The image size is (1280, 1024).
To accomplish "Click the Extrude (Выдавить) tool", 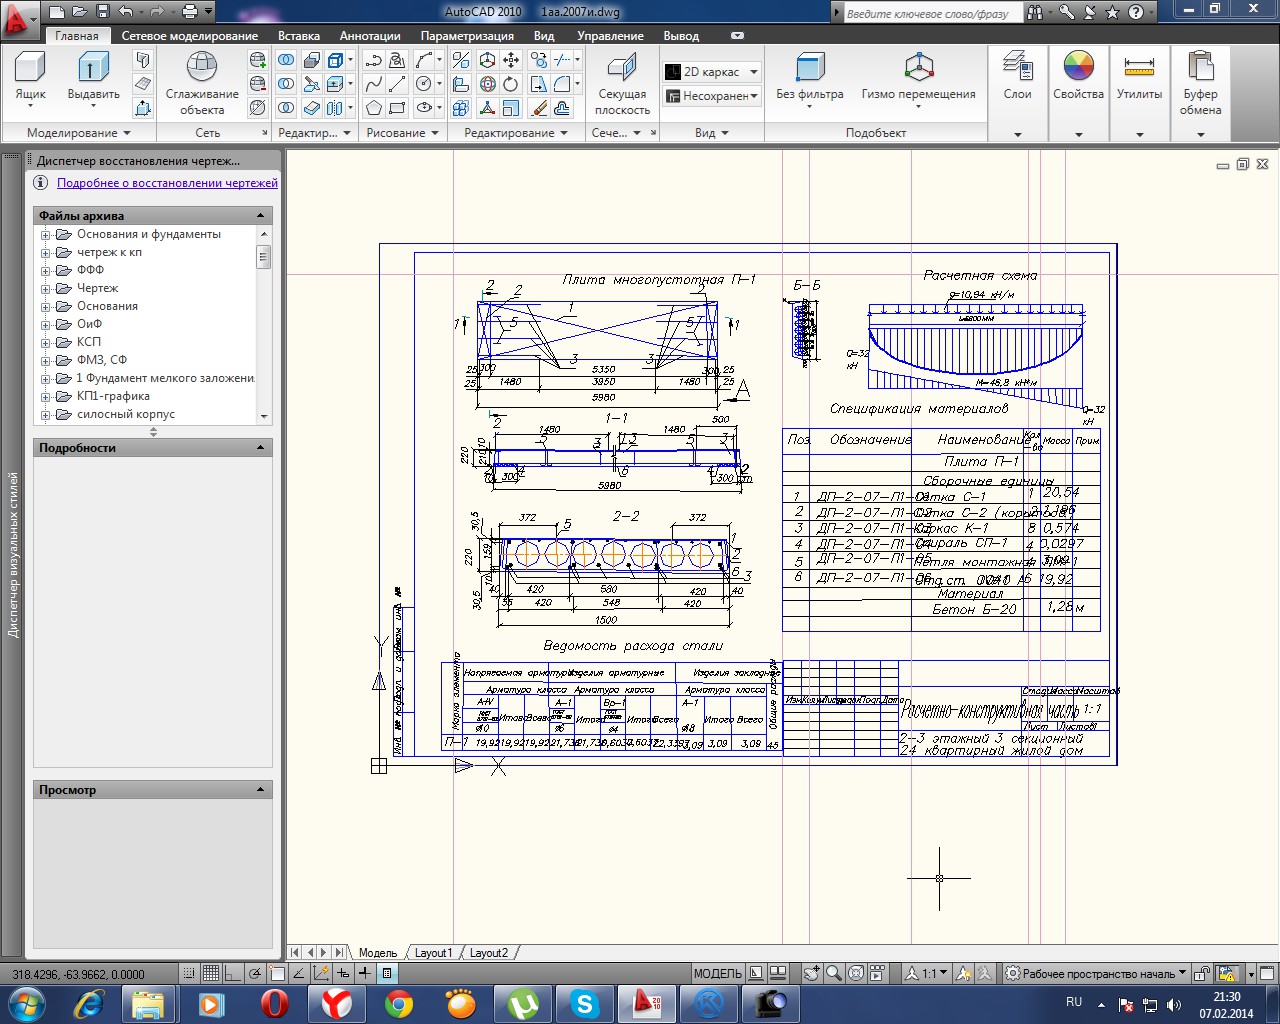I will tap(93, 70).
